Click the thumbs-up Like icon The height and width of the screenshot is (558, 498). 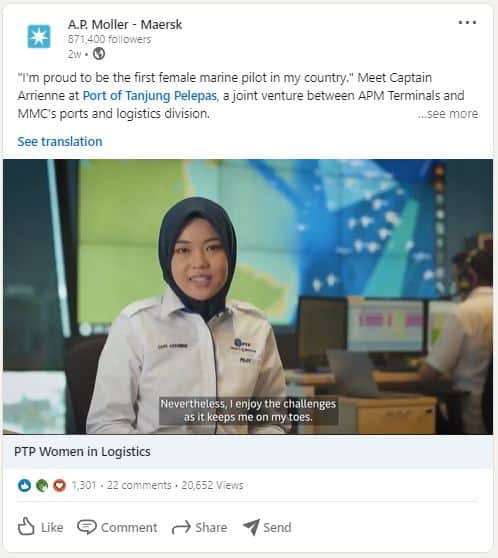tap(26, 526)
